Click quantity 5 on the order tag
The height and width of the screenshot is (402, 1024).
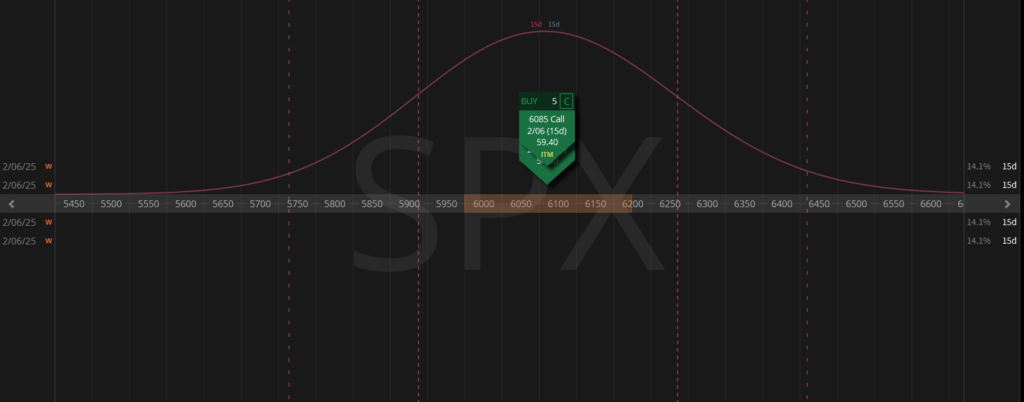click(x=554, y=101)
